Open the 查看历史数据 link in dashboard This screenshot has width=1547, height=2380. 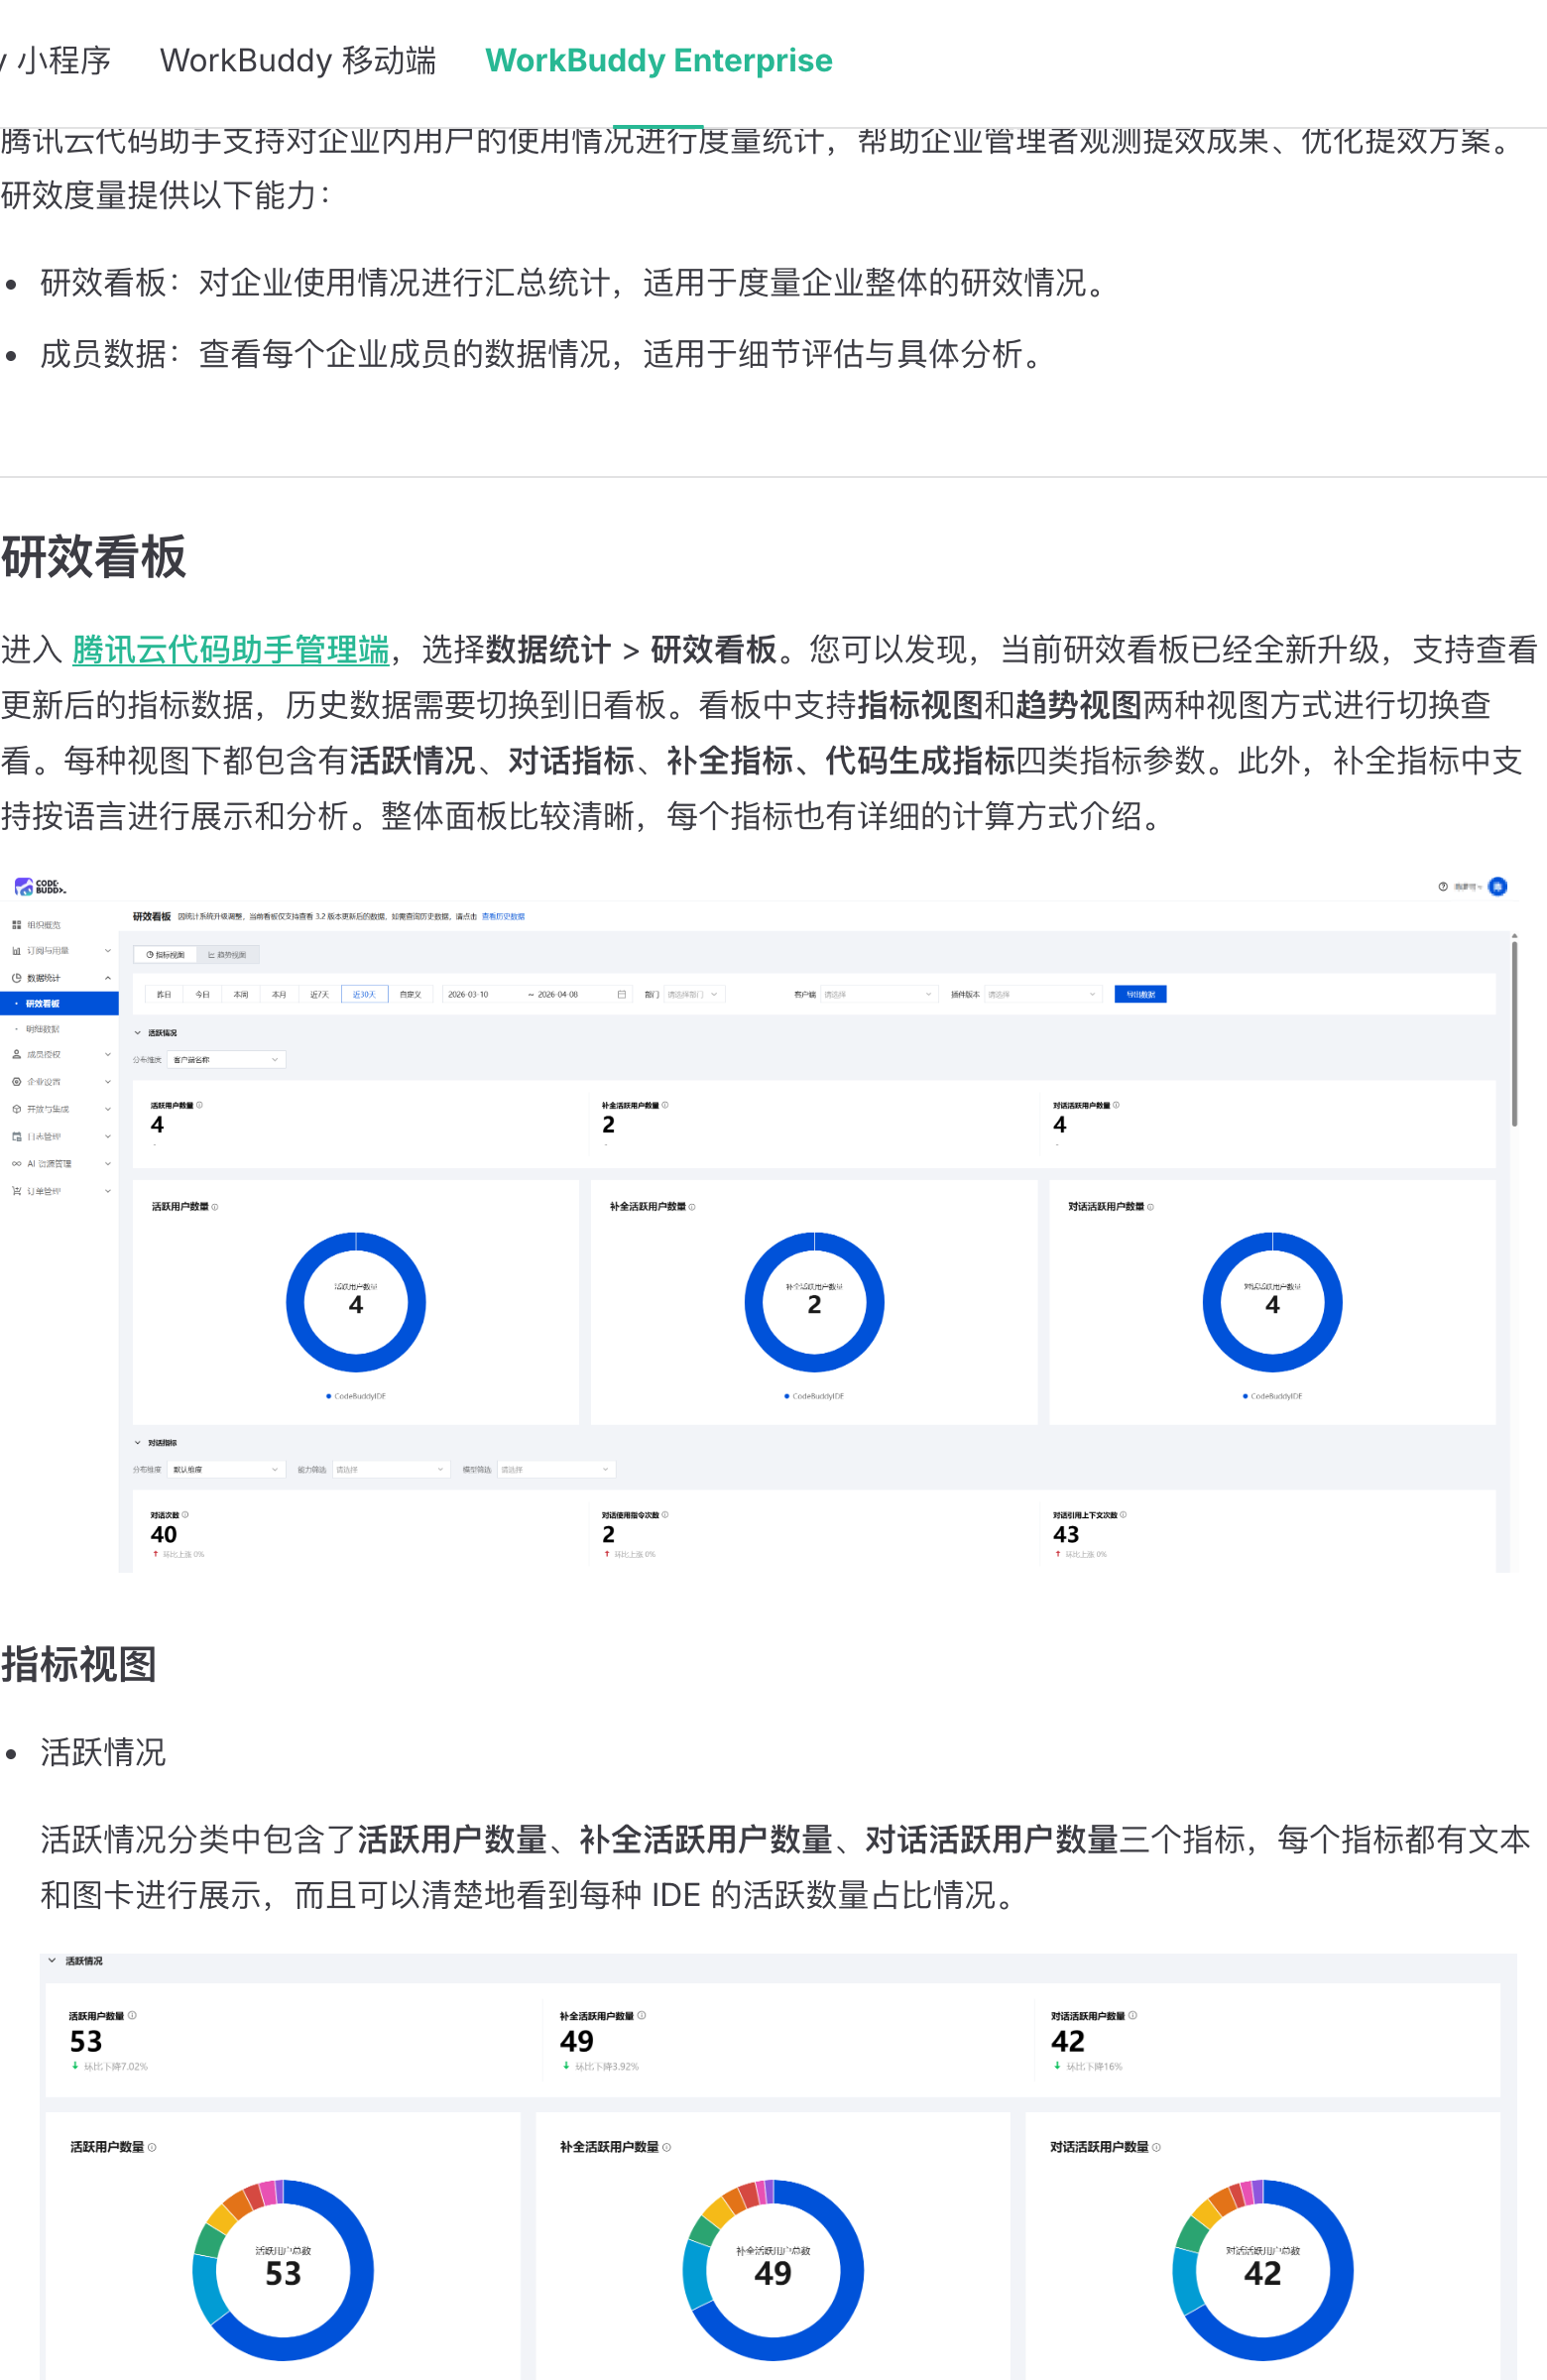(x=503, y=916)
